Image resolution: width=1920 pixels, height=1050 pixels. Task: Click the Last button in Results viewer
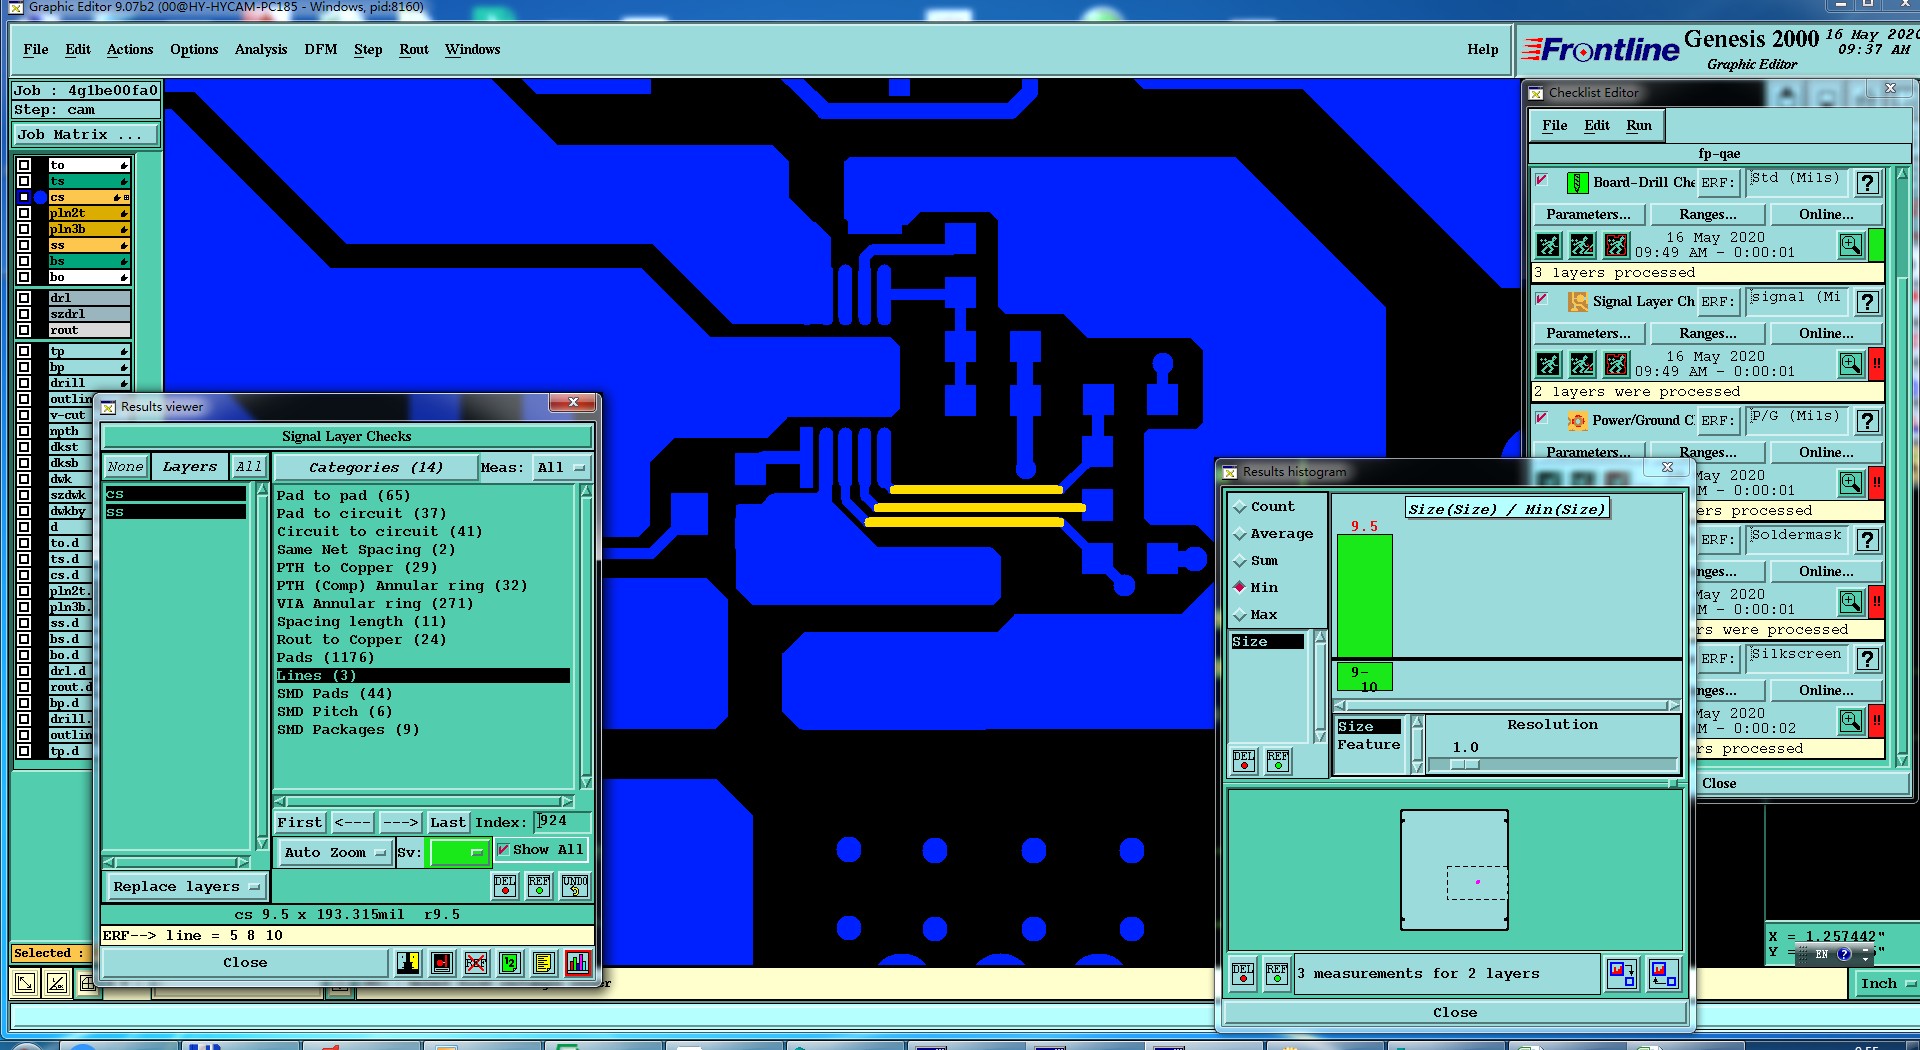point(448,822)
